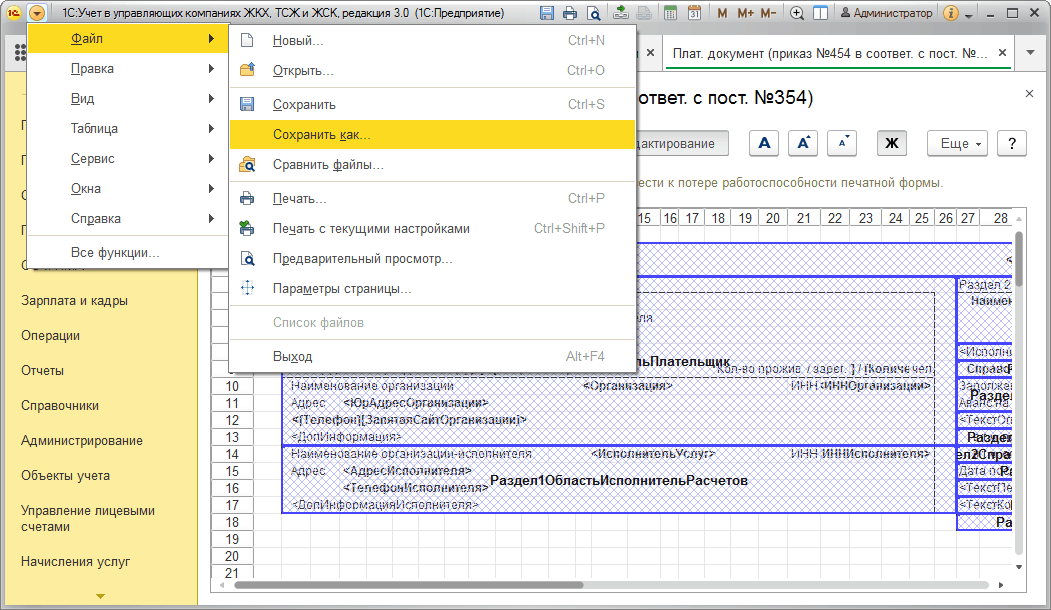Click the Сравнить файлы icon
Screen dimensions: 1051x610
tap(247, 164)
